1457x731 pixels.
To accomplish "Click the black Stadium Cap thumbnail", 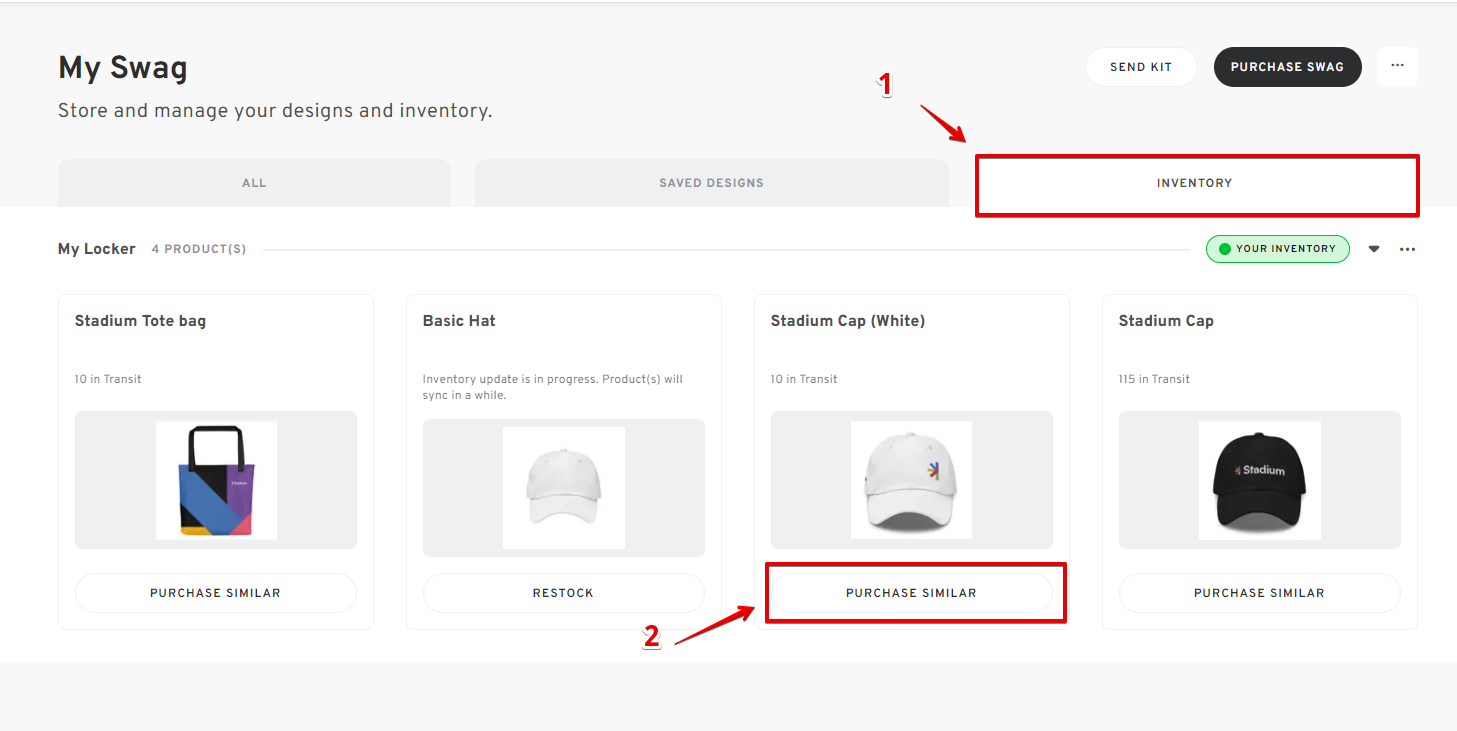I will (x=1259, y=480).
